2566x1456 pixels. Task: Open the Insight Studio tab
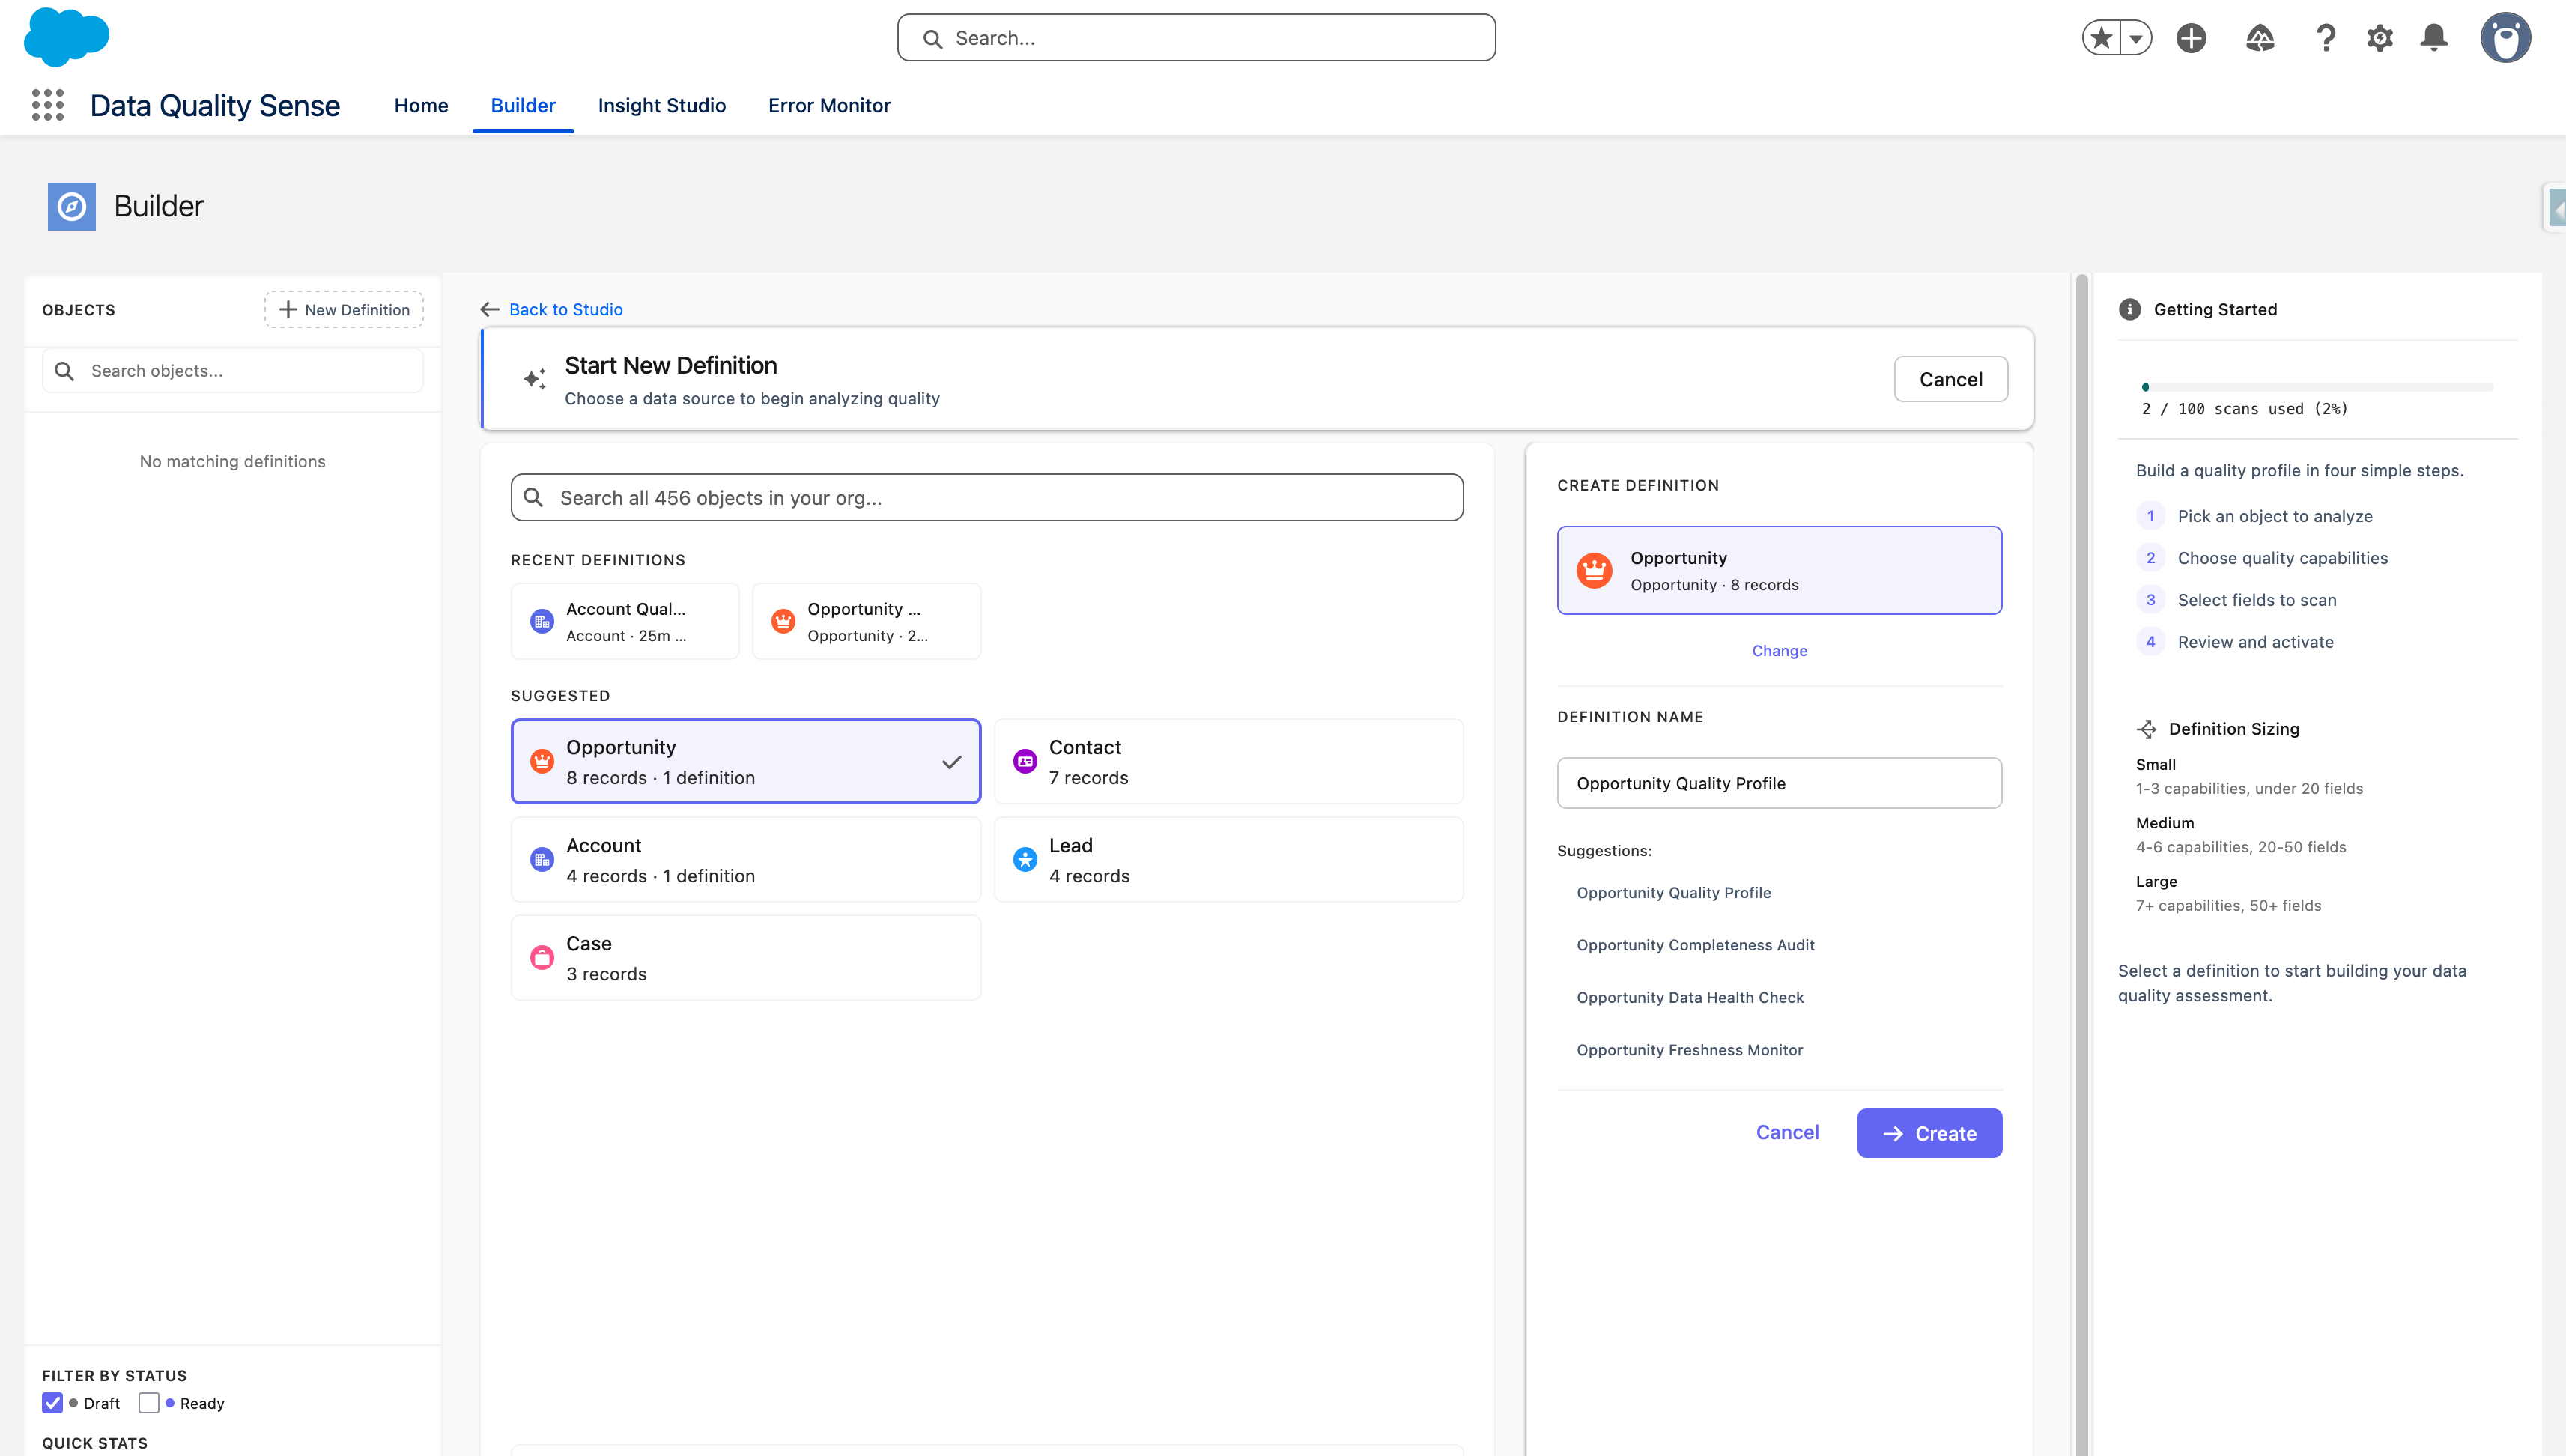tap(662, 105)
